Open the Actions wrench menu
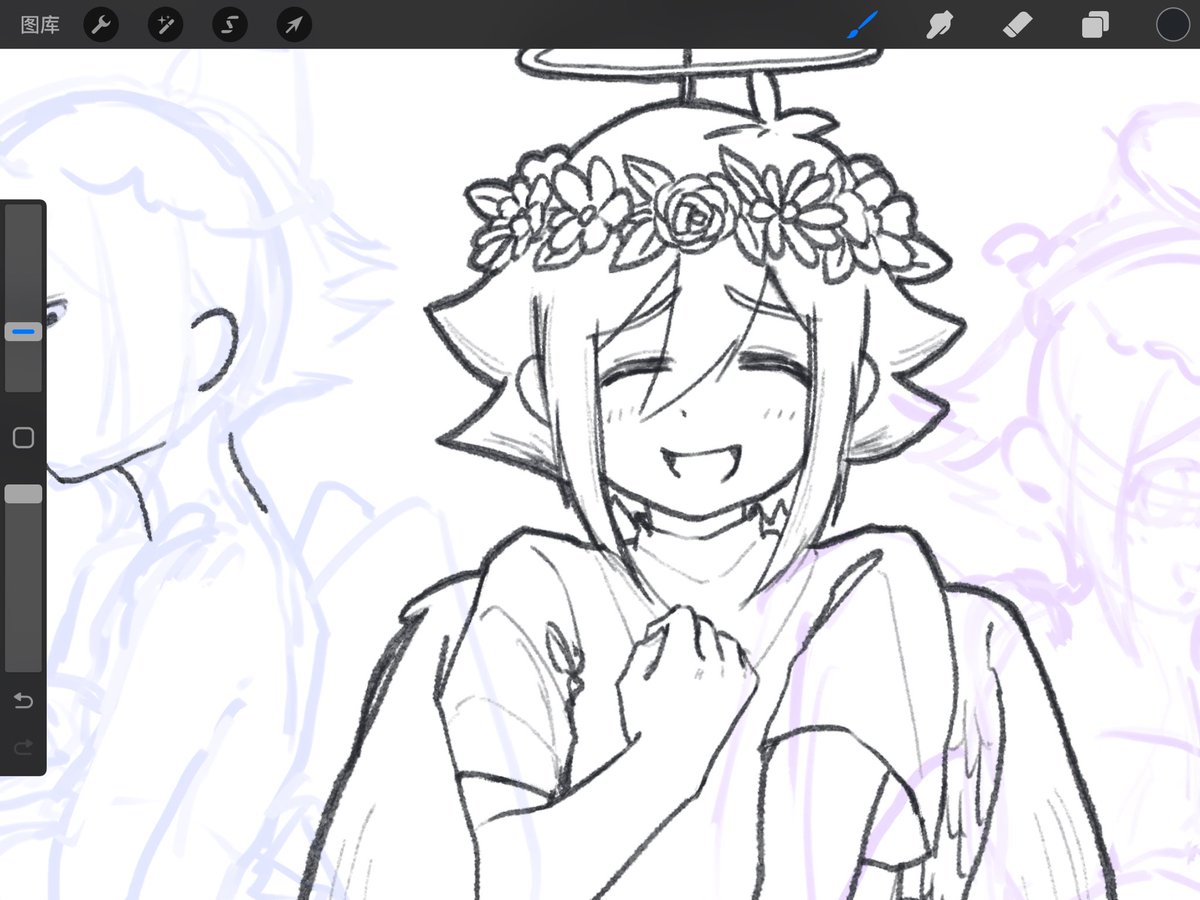 [x=101, y=25]
